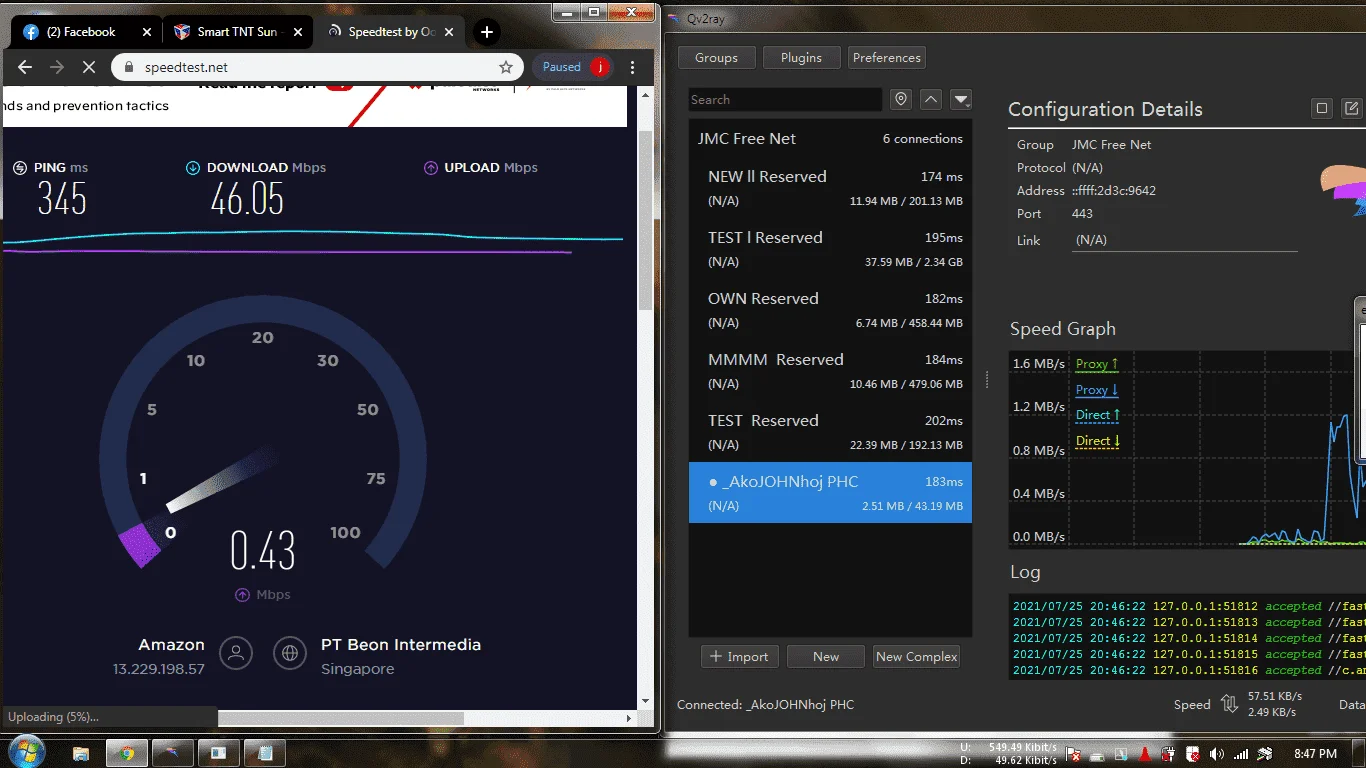Image resolution: width=1366 pixels, height=768 pixels.
Task: Click the speedtest.net address bar
Action: (x=317, y=67)
